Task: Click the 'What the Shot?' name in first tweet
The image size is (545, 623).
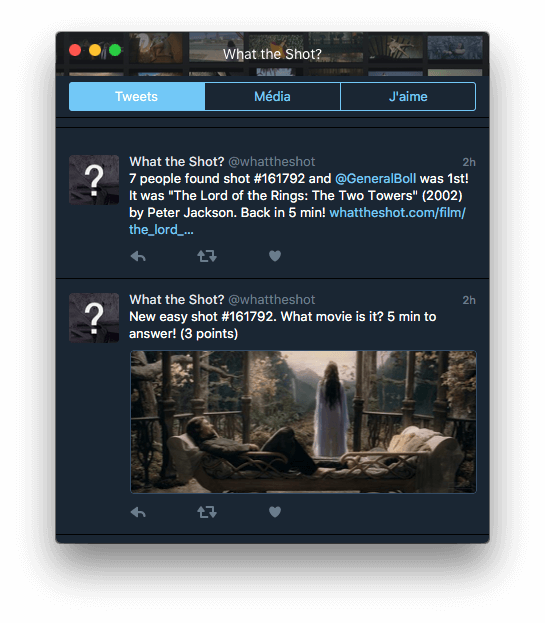Action: 177,162
